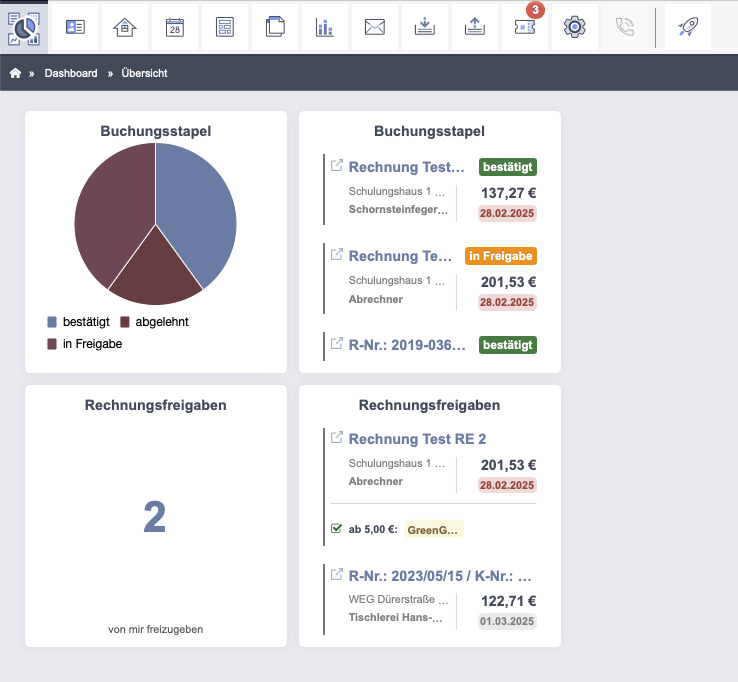Screen dimensions: 738x682
Task: Open the upload outbox icon
Action: pos(474,27)
